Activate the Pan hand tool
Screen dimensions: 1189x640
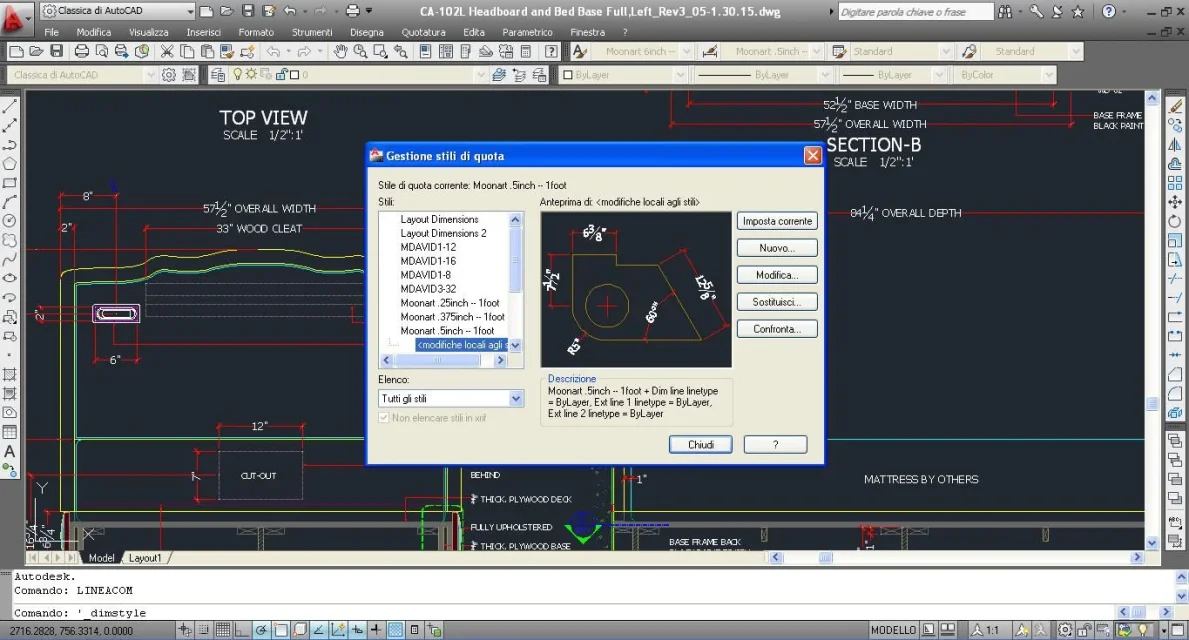340,51
